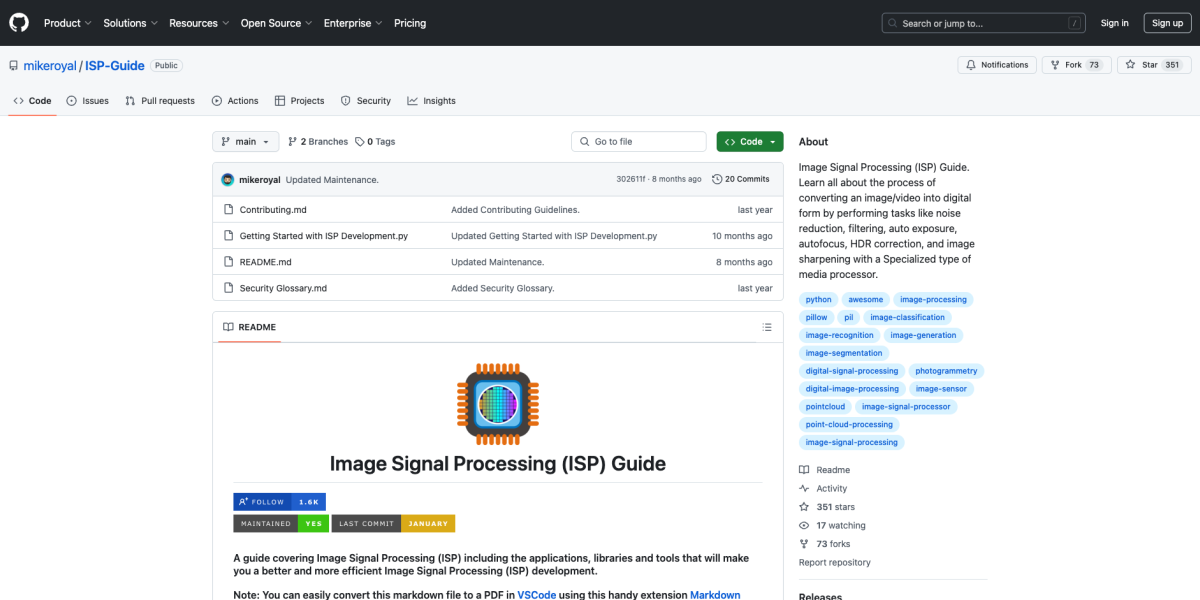Viewport: 1200px width, 600px height.
Task: Click the GitHub logo icon
Action: click(20, 23)
